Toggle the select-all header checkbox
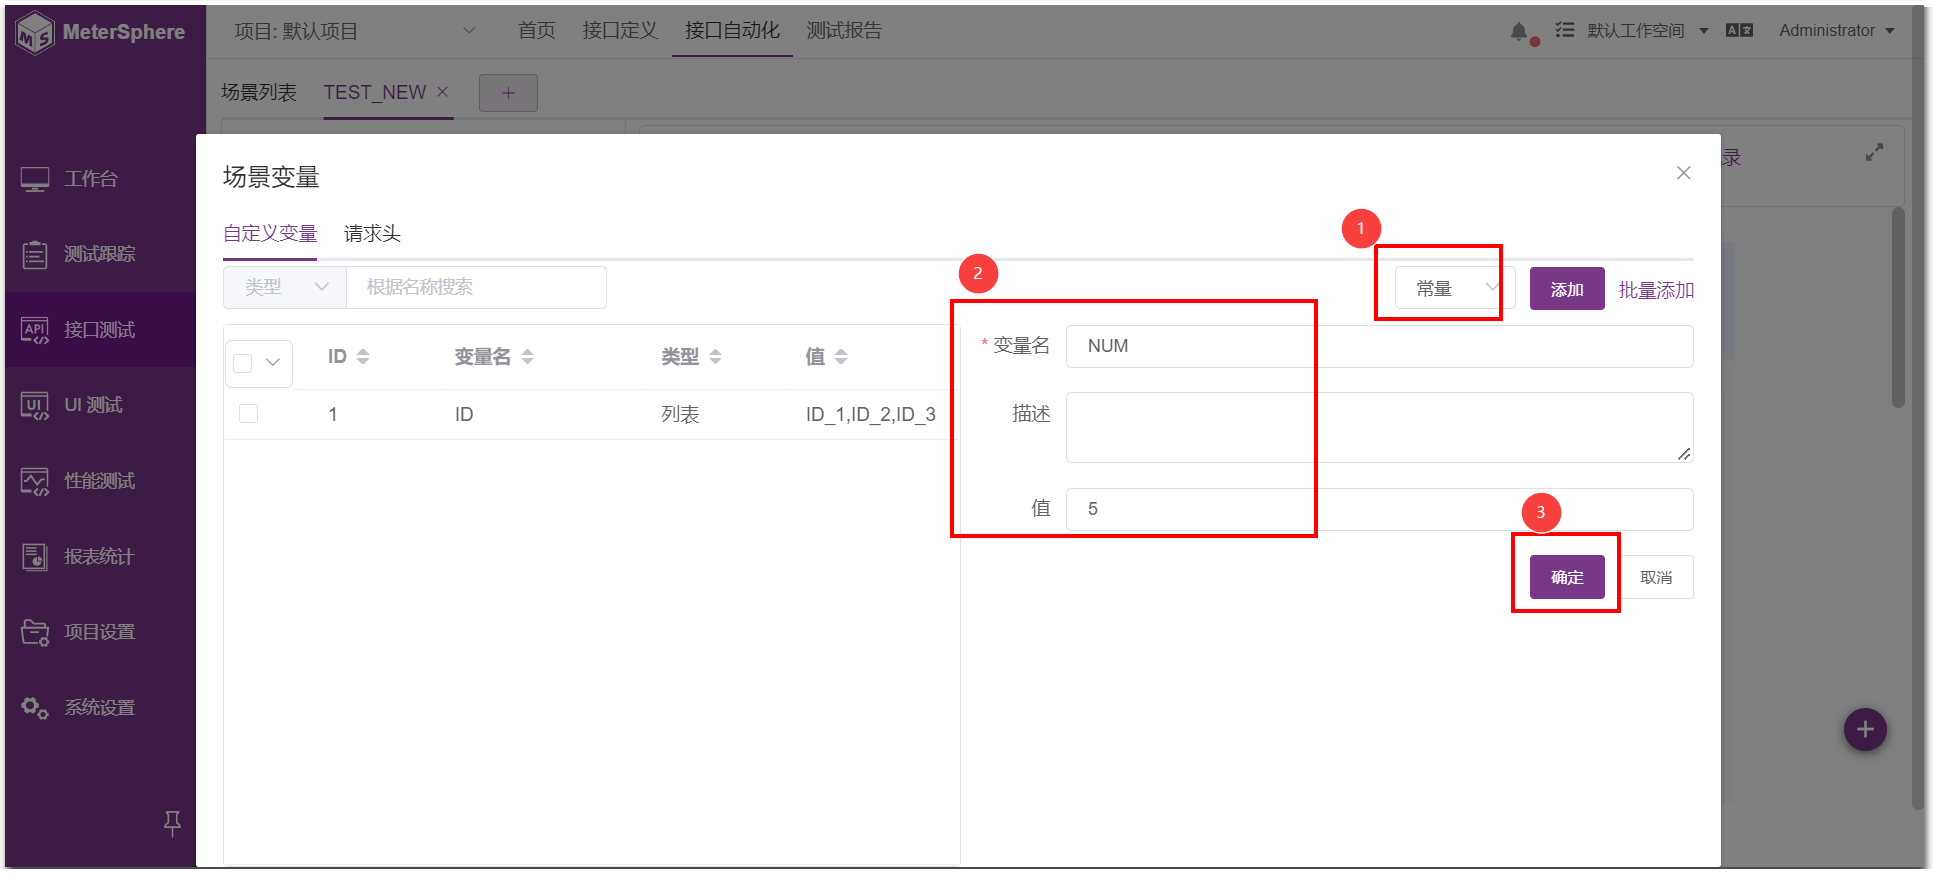Screen dimensions: 1933x876 (243, 363)
